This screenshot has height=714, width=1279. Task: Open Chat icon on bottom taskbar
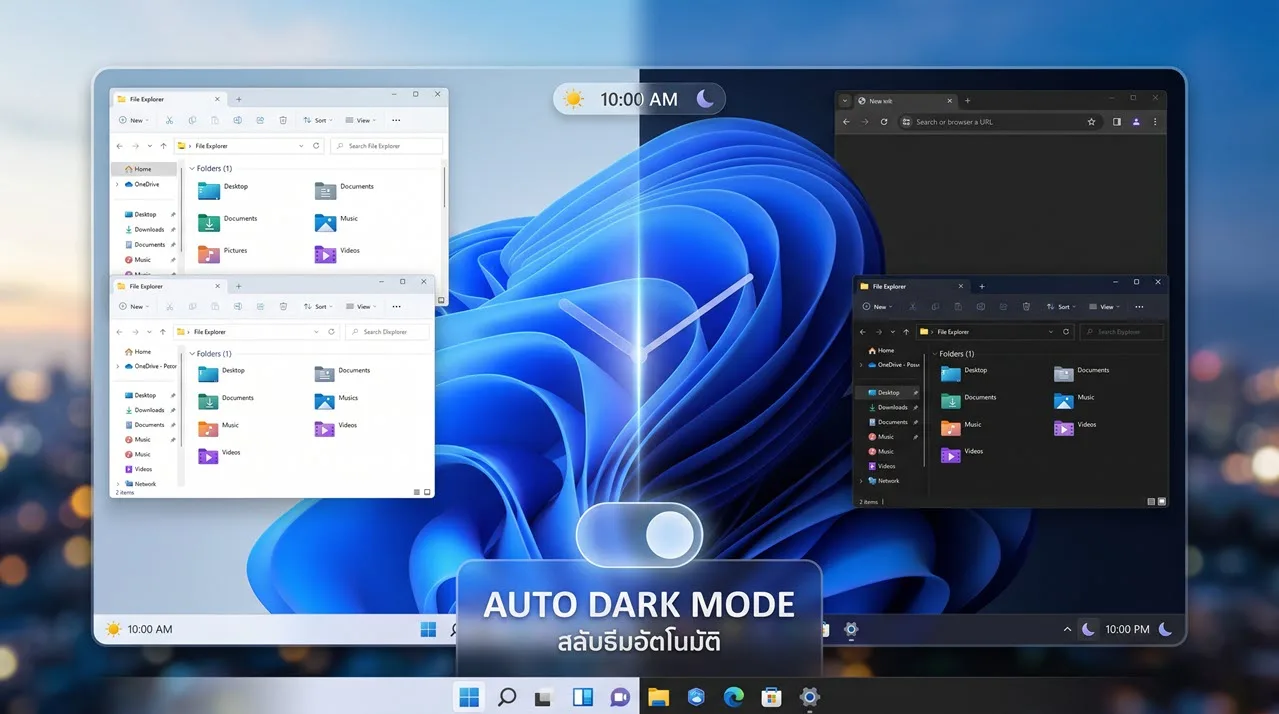click(x=620, y=697)
